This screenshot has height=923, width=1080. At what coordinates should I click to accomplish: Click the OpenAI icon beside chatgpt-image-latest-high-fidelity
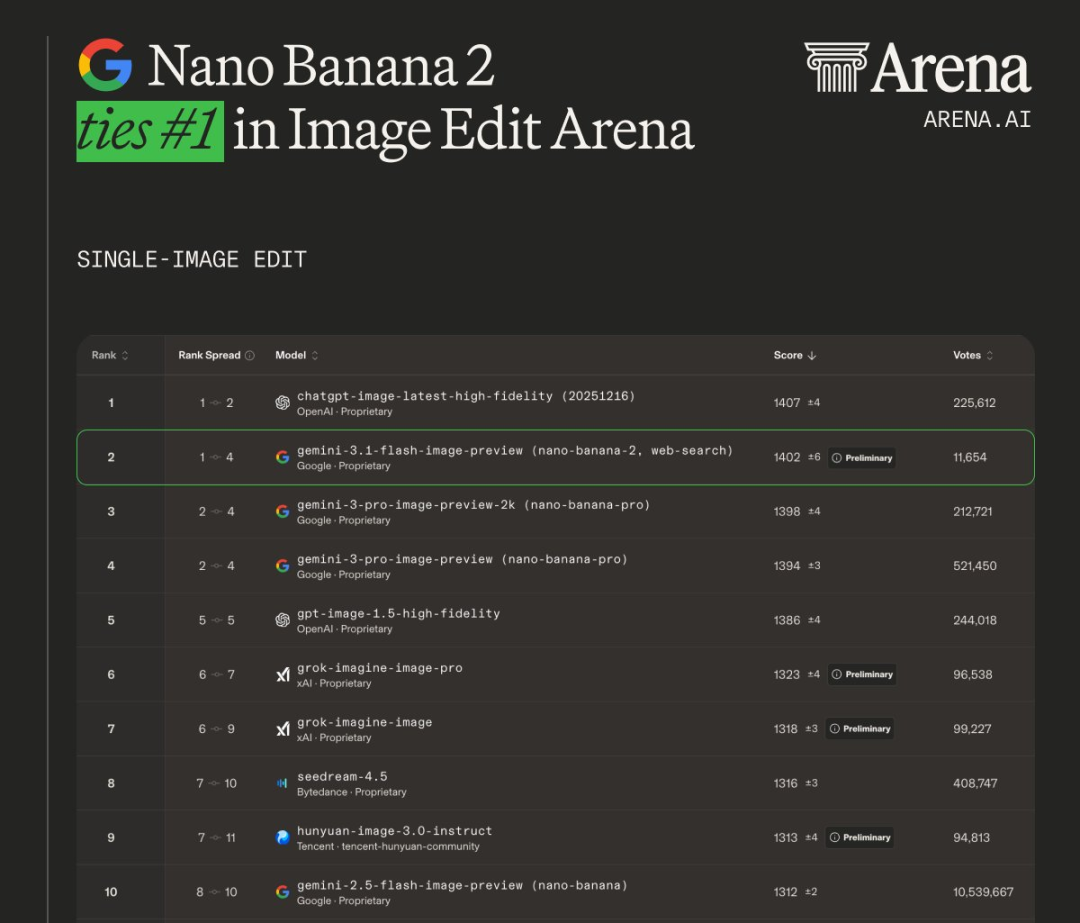(283, 403)
